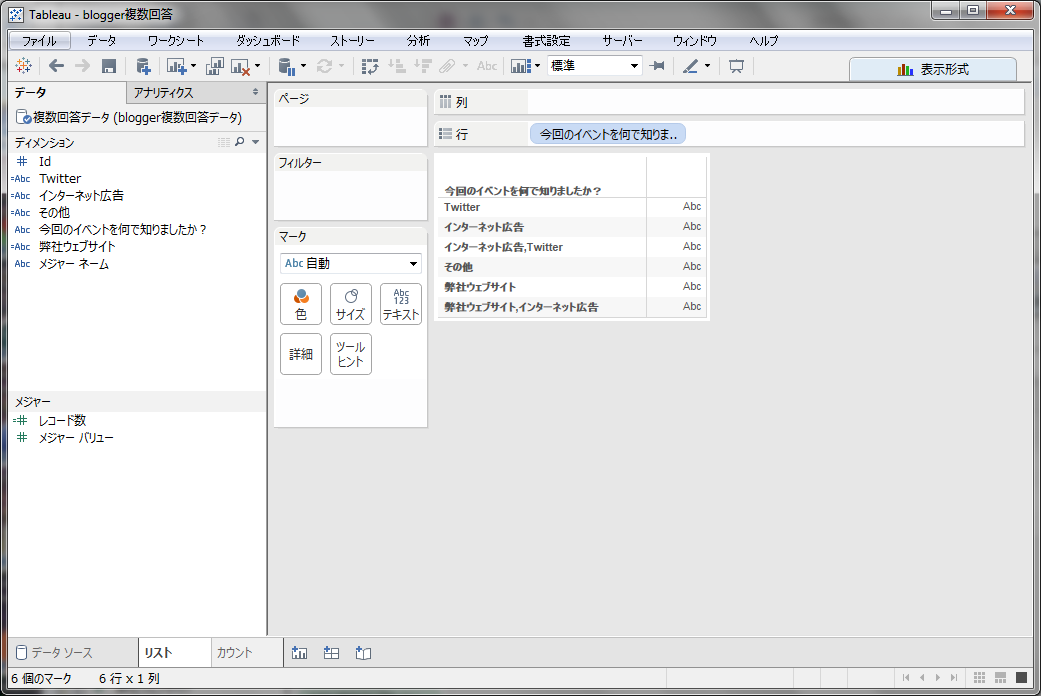The image size is (1041, 696).
Task: Click the clear sheet icon
Action: click(240, 66)
